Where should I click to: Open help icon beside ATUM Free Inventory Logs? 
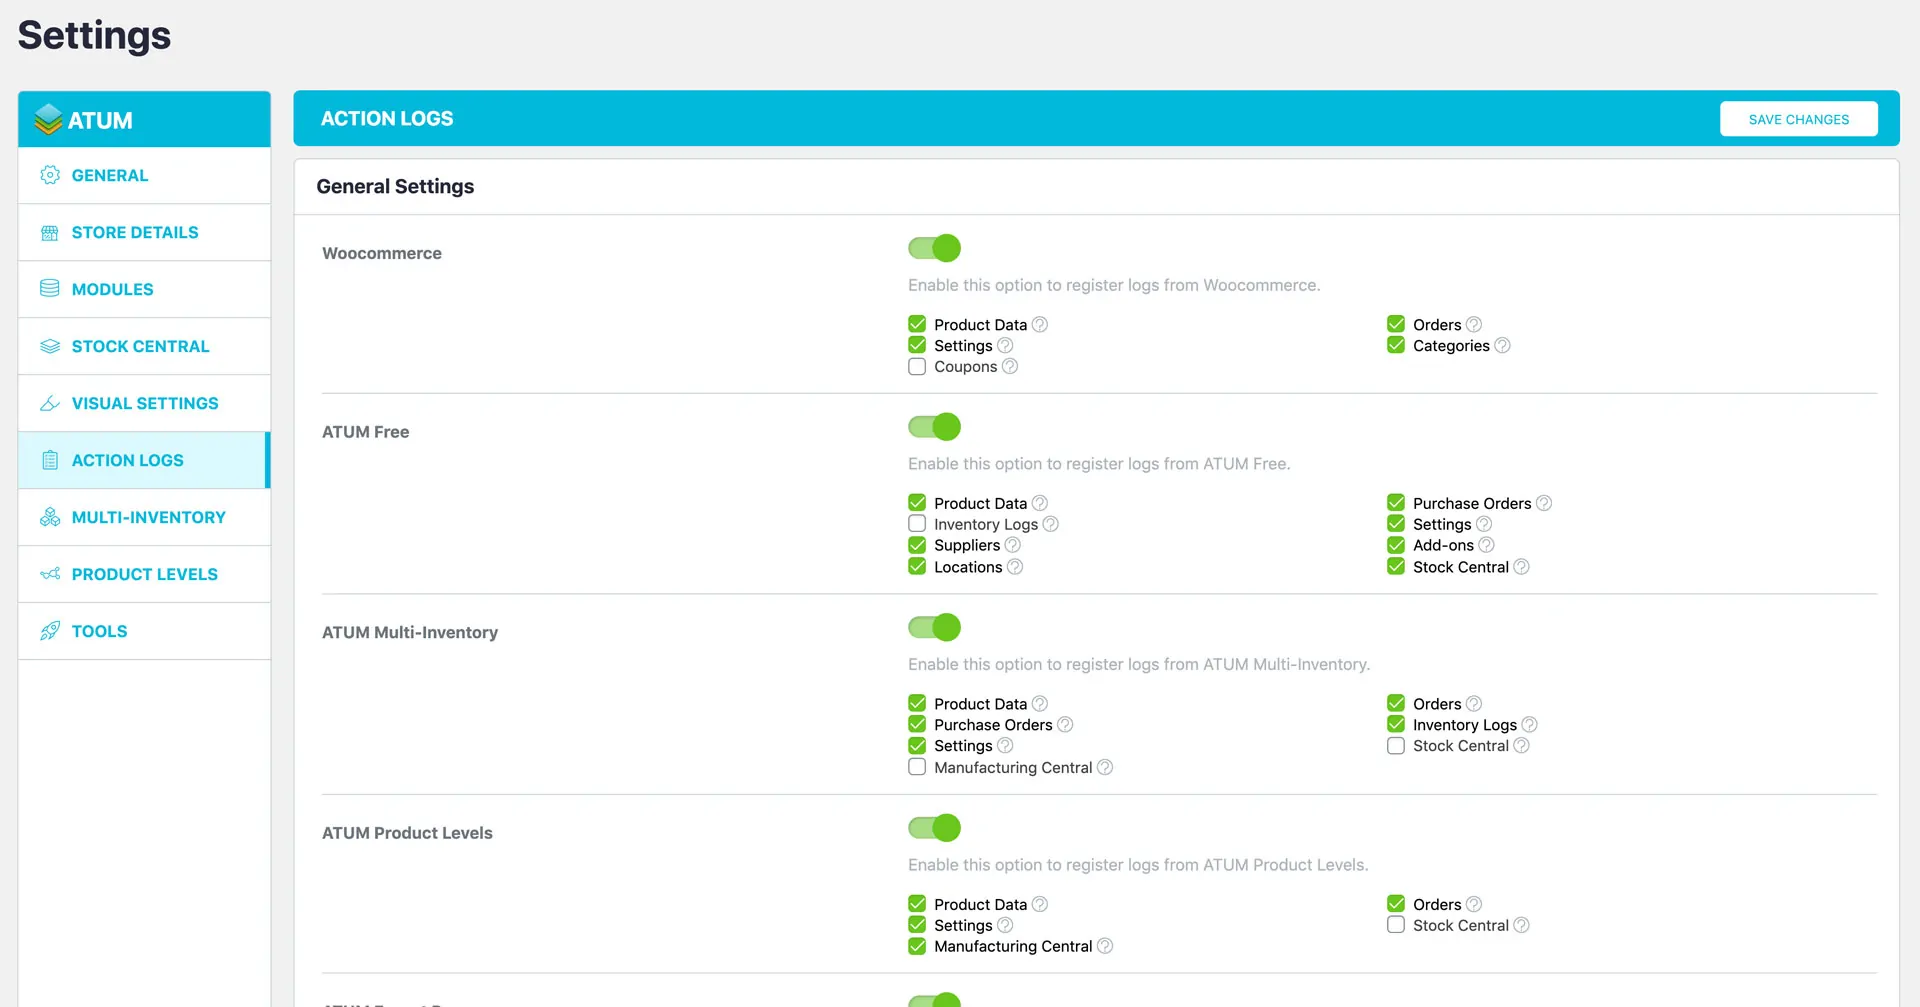pos(1050,524)
